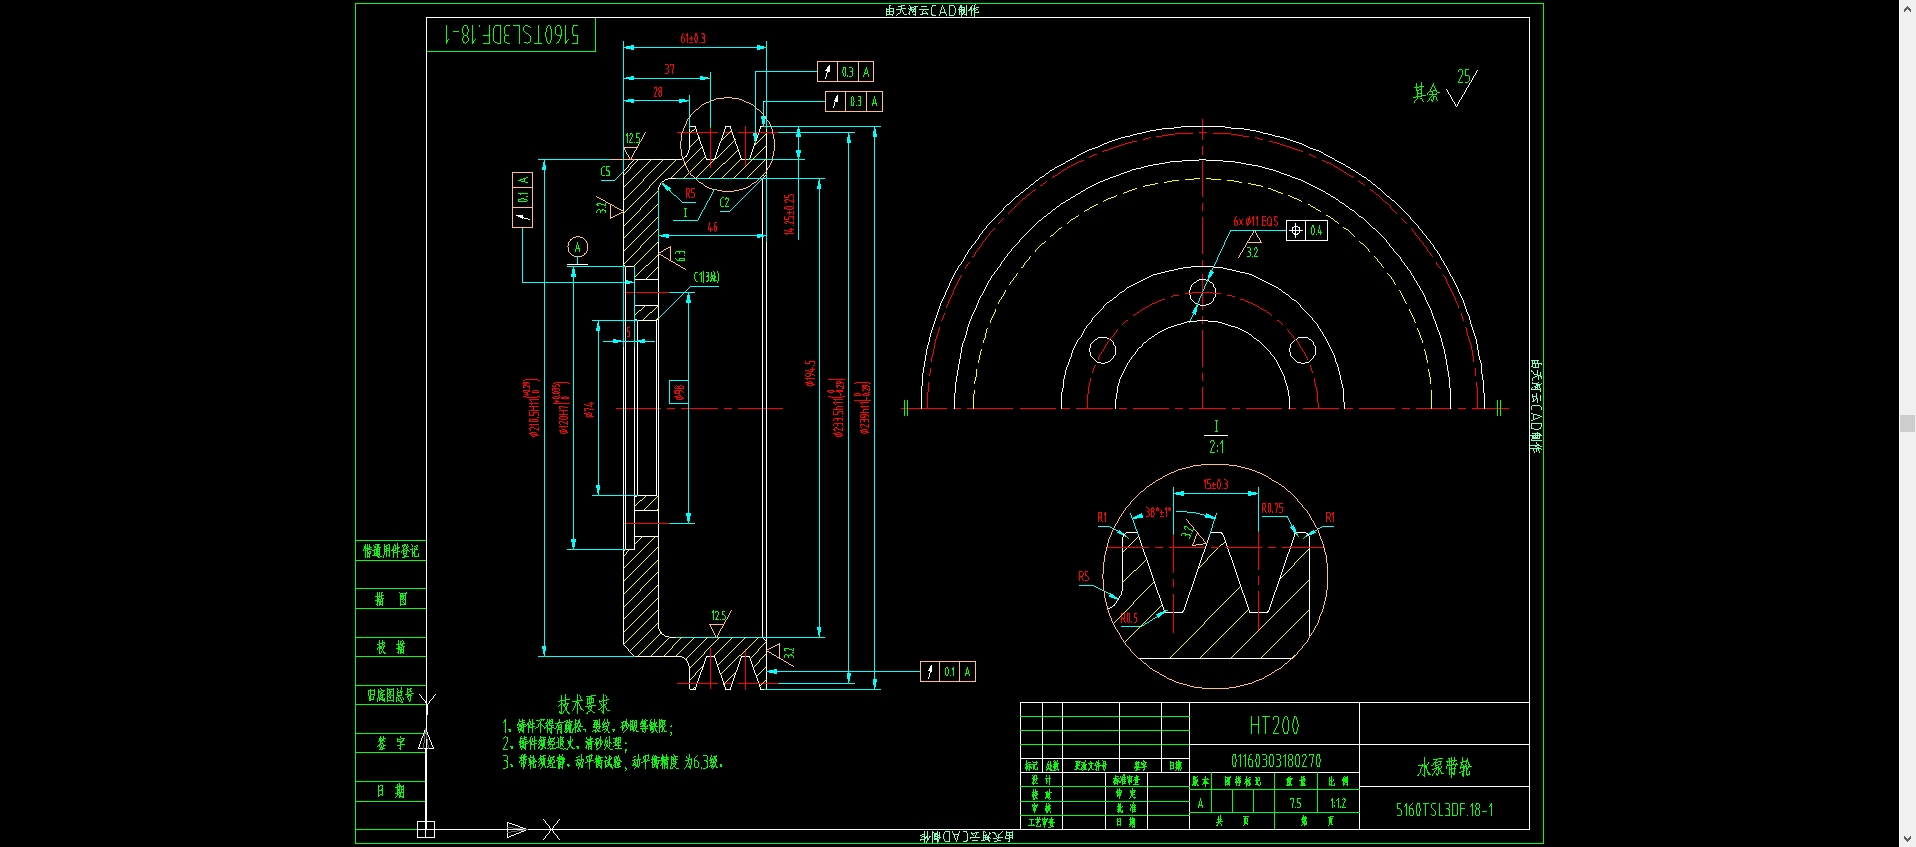The width and height of the screenshot is (1916, 847).
Task: Click the 1:1.2 scale cell
Action: tap(1338, 803)
